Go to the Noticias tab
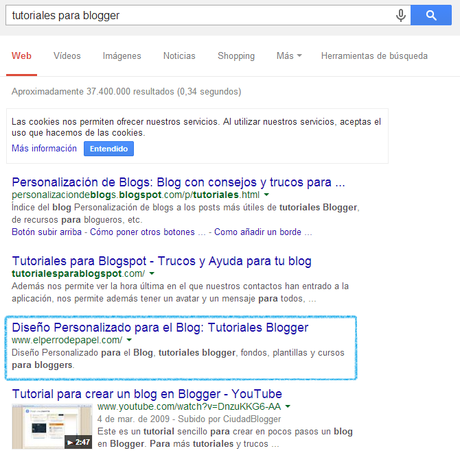 point(179,56)
